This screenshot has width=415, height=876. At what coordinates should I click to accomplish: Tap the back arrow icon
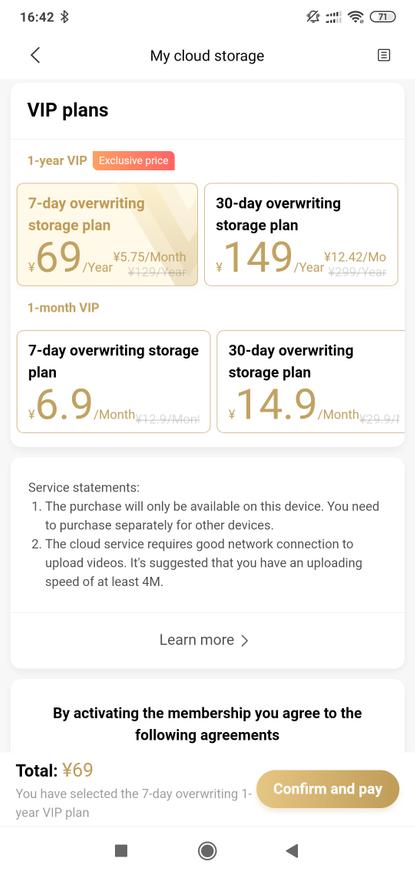(x=35, y=55)
